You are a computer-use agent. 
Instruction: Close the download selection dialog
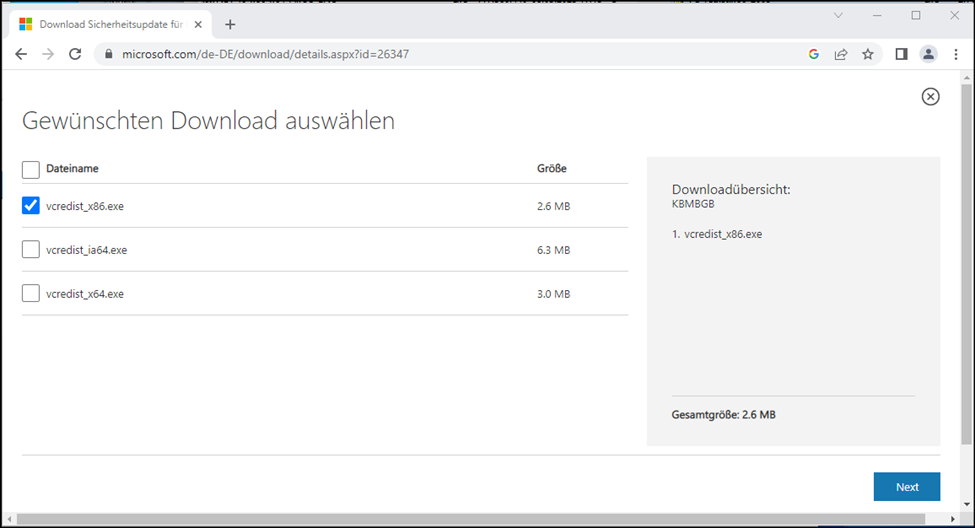coord(930,96)
